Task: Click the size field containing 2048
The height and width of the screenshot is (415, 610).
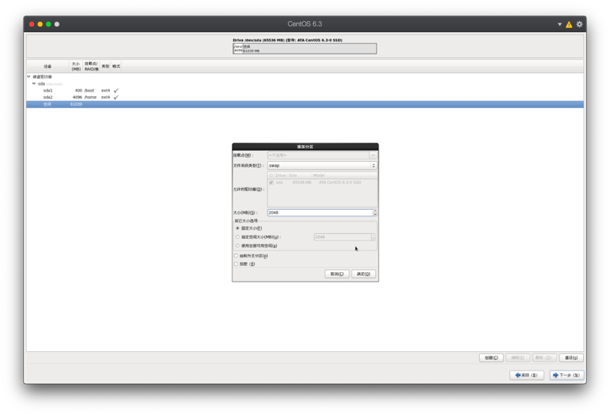Action: pos(320,213)
